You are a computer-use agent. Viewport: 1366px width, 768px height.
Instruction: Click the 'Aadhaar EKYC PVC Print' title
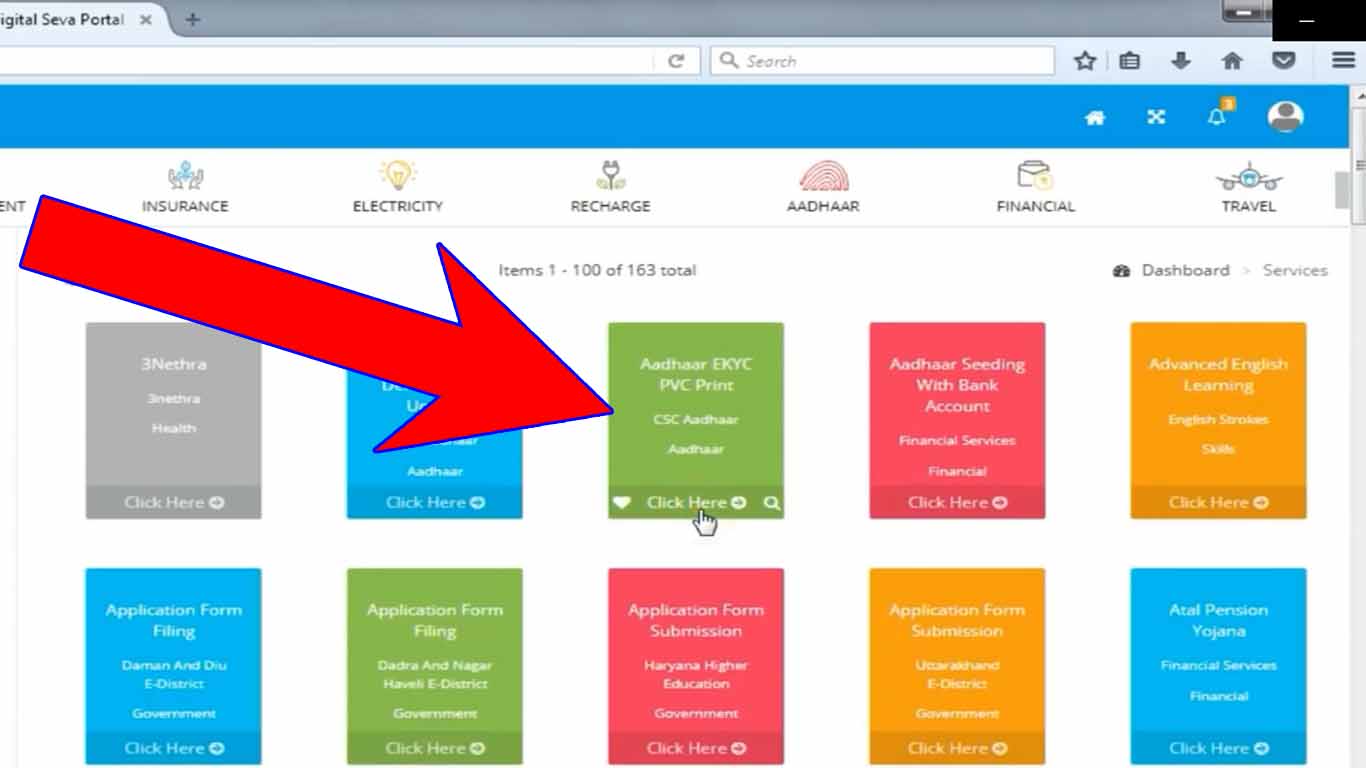pyautogui.click(x=696, y=374)
